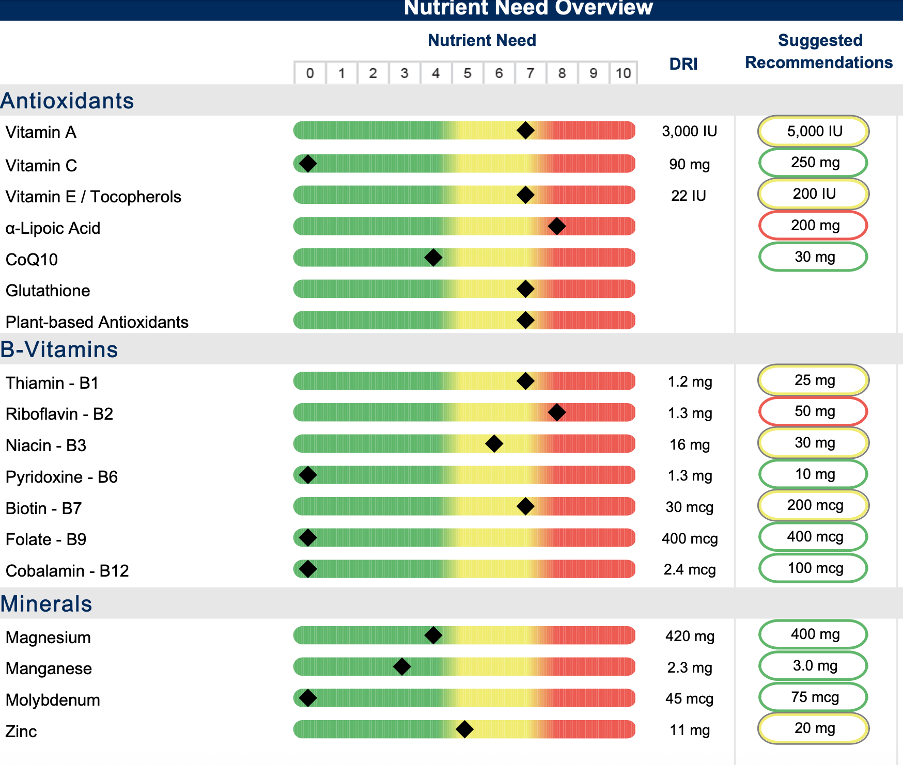This screenshot has width=904, height=766.
Task: Click the Magnesium row label
Action: tap(48, 637)
